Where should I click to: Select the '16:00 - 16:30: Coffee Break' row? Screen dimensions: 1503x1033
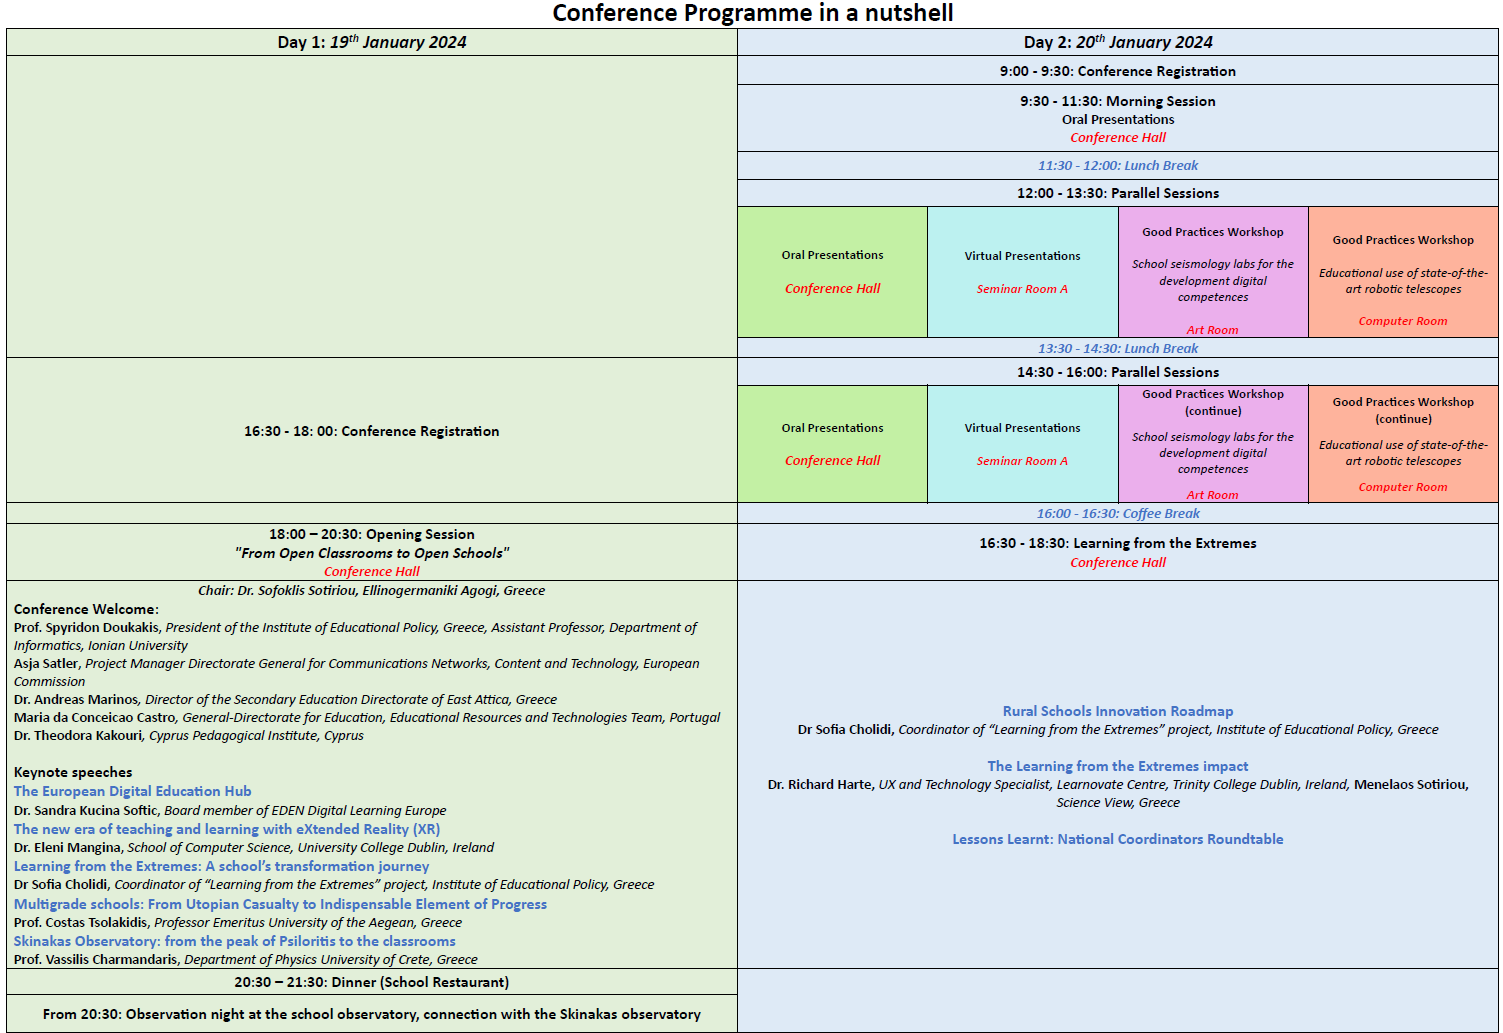click(x=1117, y=514)
